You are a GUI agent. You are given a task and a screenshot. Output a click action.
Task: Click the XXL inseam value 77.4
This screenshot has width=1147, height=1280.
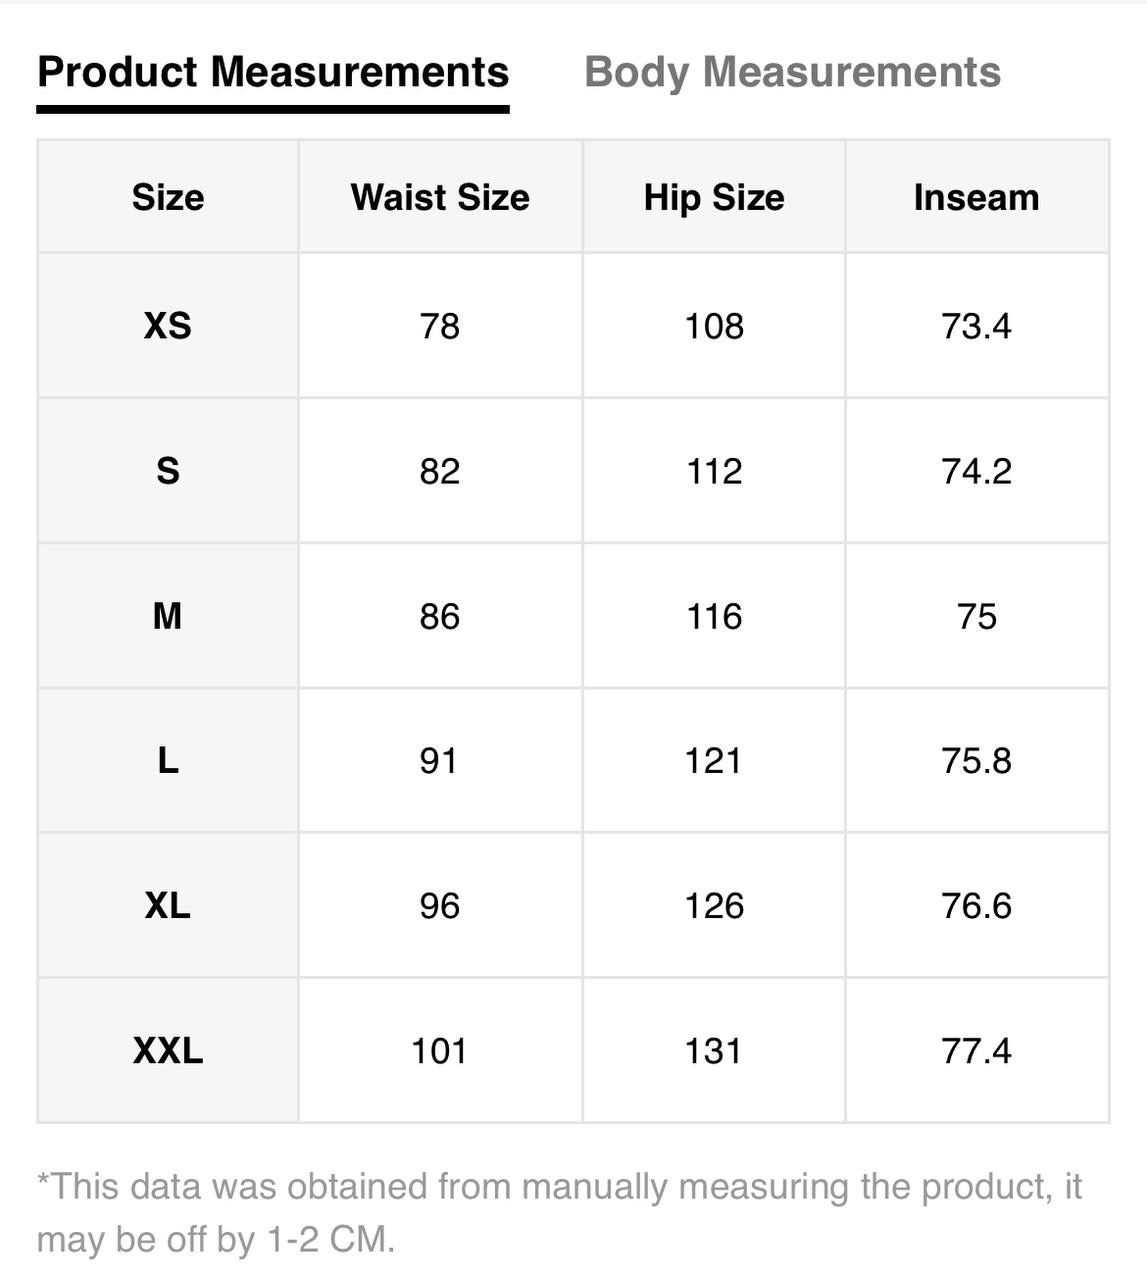976,1051
